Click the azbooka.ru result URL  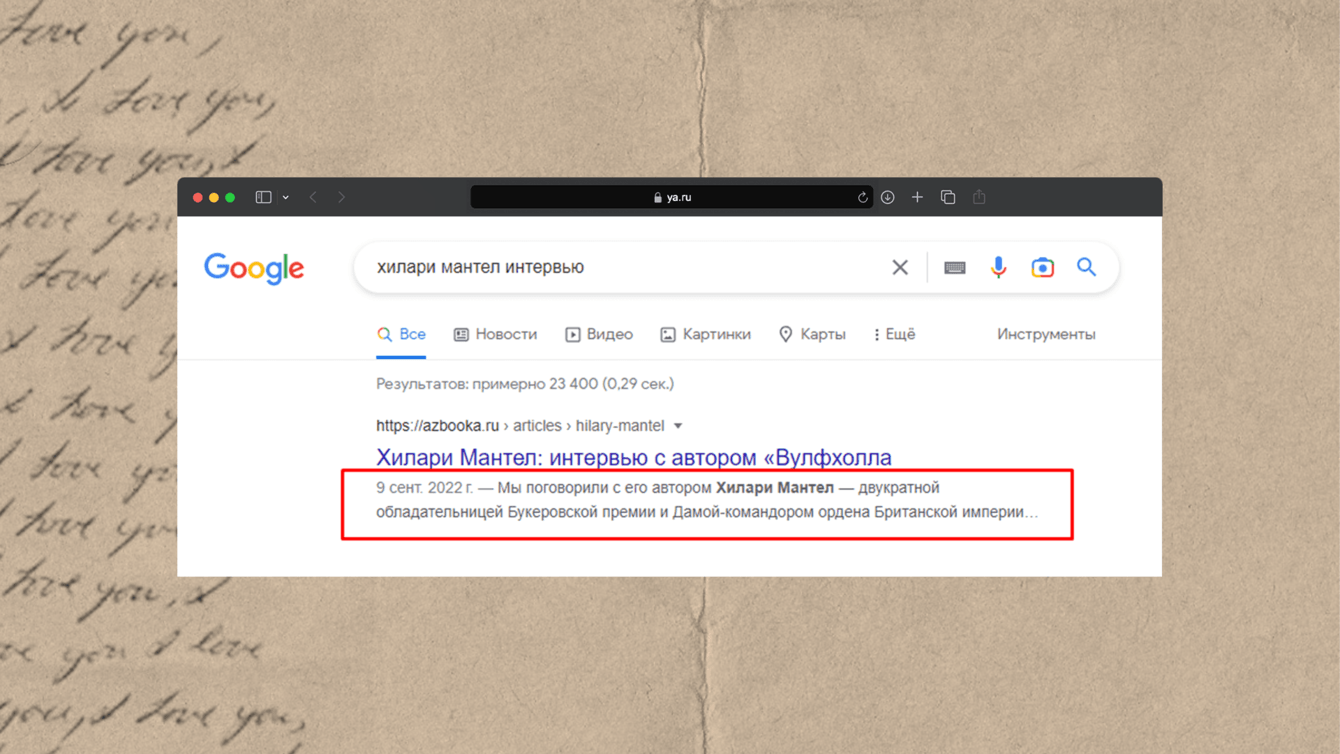click(520, 426)
